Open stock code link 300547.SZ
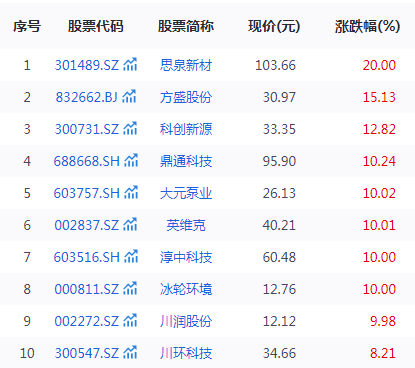 point(87,353)
